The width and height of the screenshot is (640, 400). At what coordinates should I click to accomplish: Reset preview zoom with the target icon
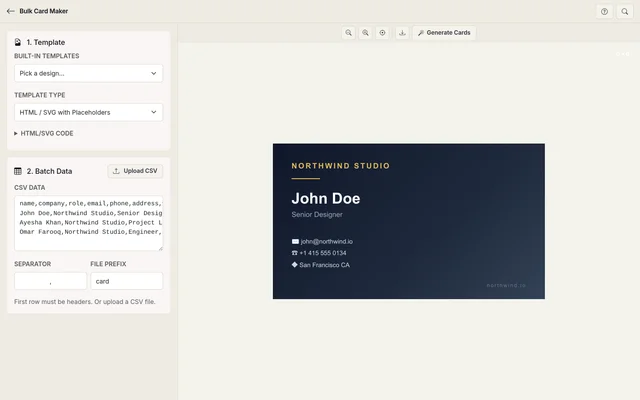tap(382, 33)
